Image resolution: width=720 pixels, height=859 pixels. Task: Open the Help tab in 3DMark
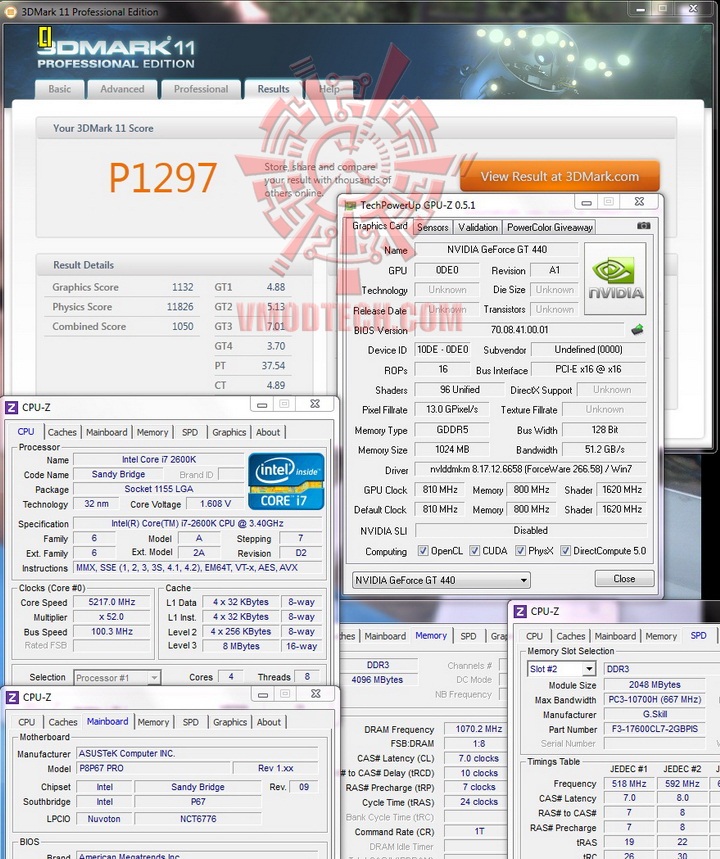coord(329,89)
